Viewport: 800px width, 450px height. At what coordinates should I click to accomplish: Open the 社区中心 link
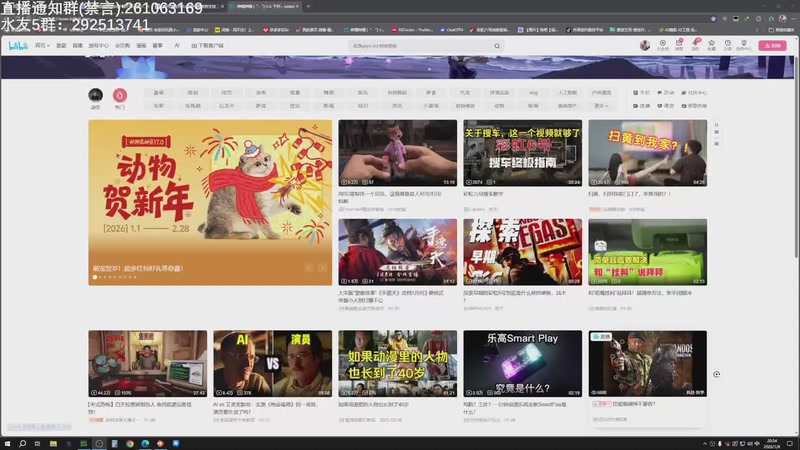(694, 93)
